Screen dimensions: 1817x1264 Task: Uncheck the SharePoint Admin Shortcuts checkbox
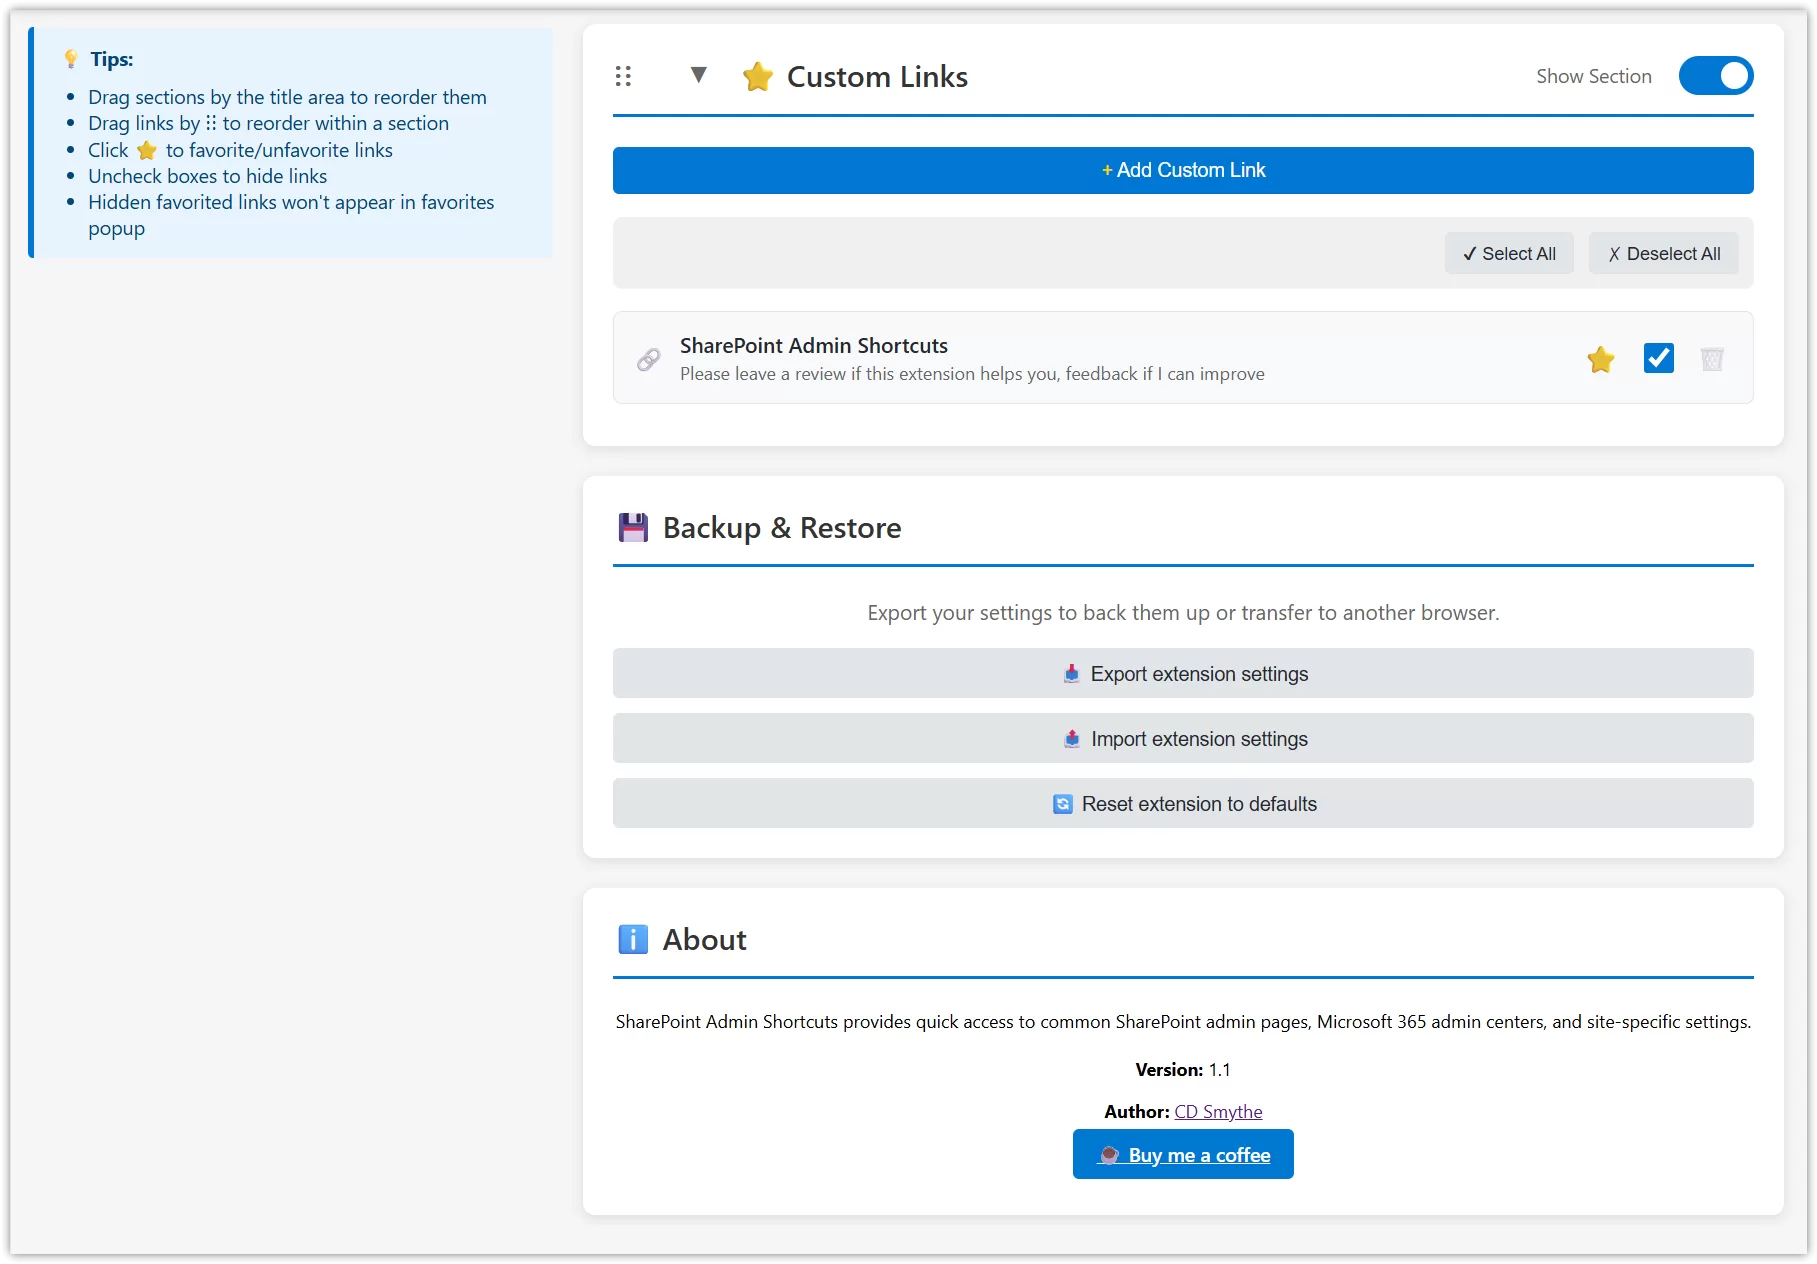(1658, 358)
